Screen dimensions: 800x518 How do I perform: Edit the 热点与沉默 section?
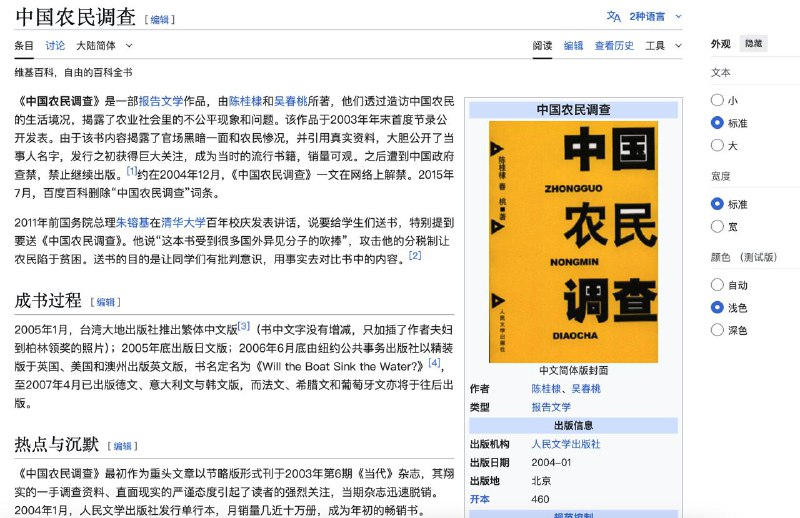(x=122, y=447)
